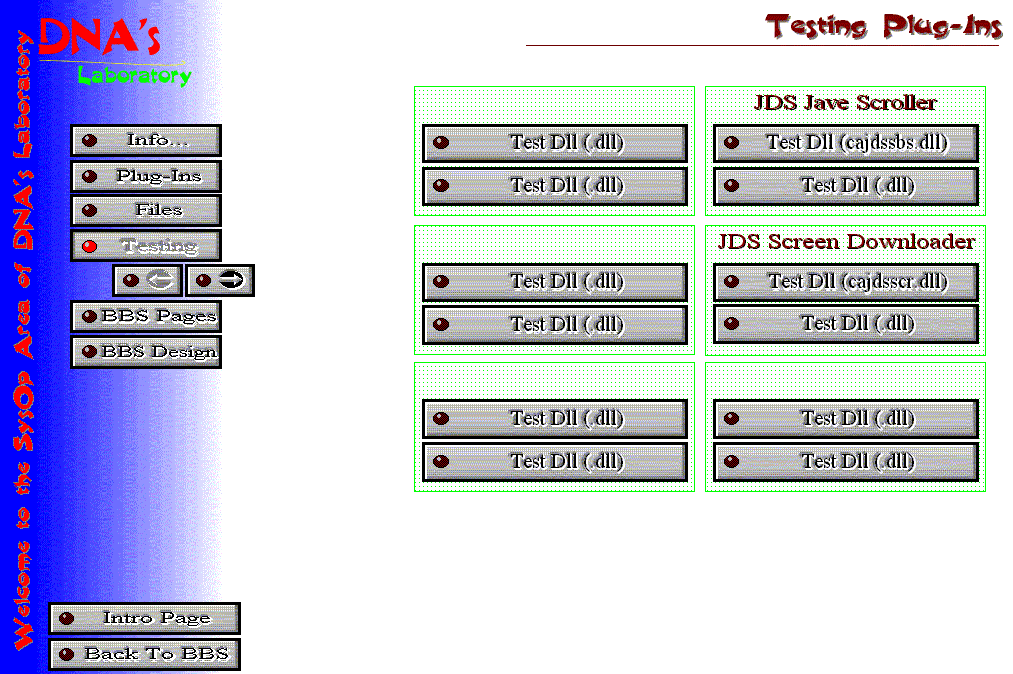
Task: Click second Test Dll in bottom-right panel
Action: pos(845,462)
